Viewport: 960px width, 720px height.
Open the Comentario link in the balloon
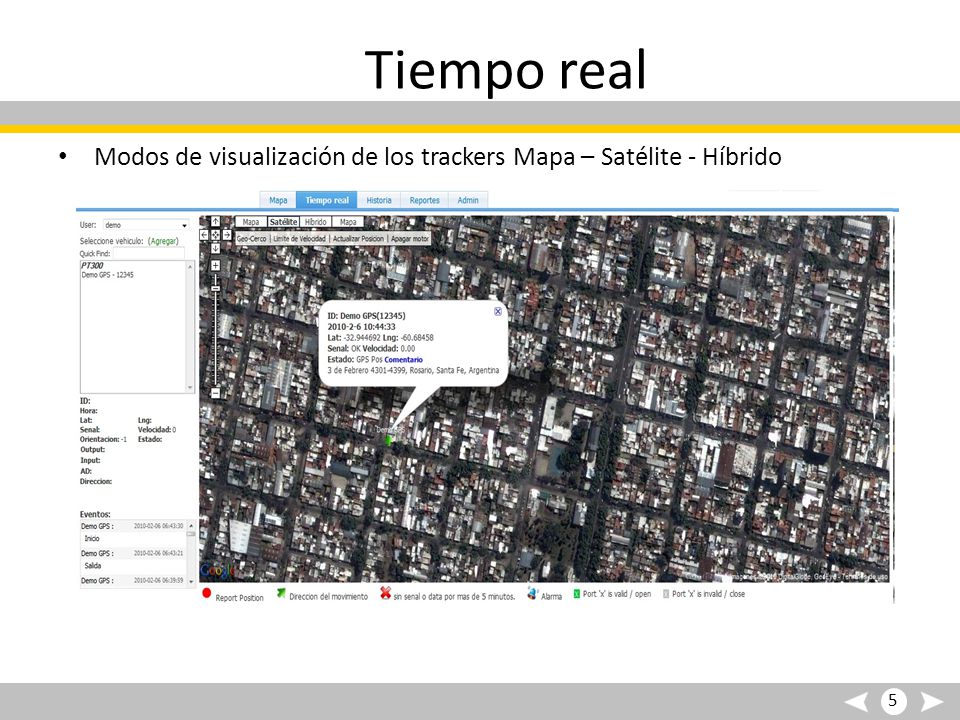pyautogui.click(x=403, y=360)
